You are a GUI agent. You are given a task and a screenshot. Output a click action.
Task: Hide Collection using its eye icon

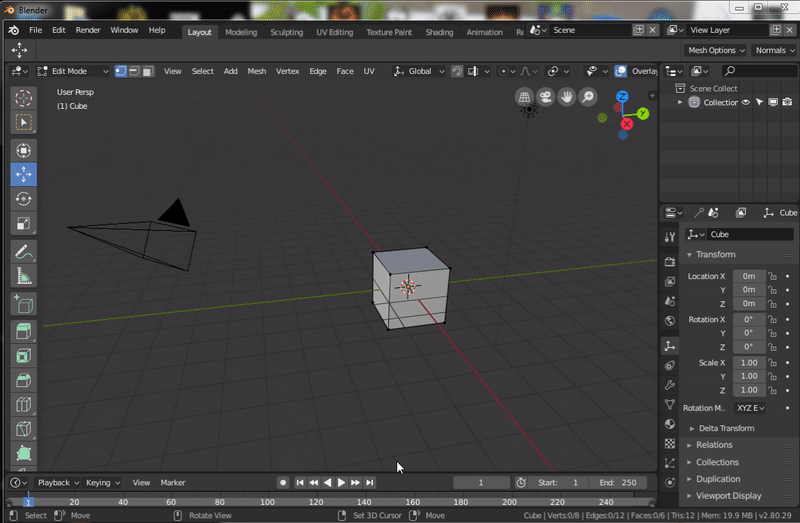coord(745,102)
